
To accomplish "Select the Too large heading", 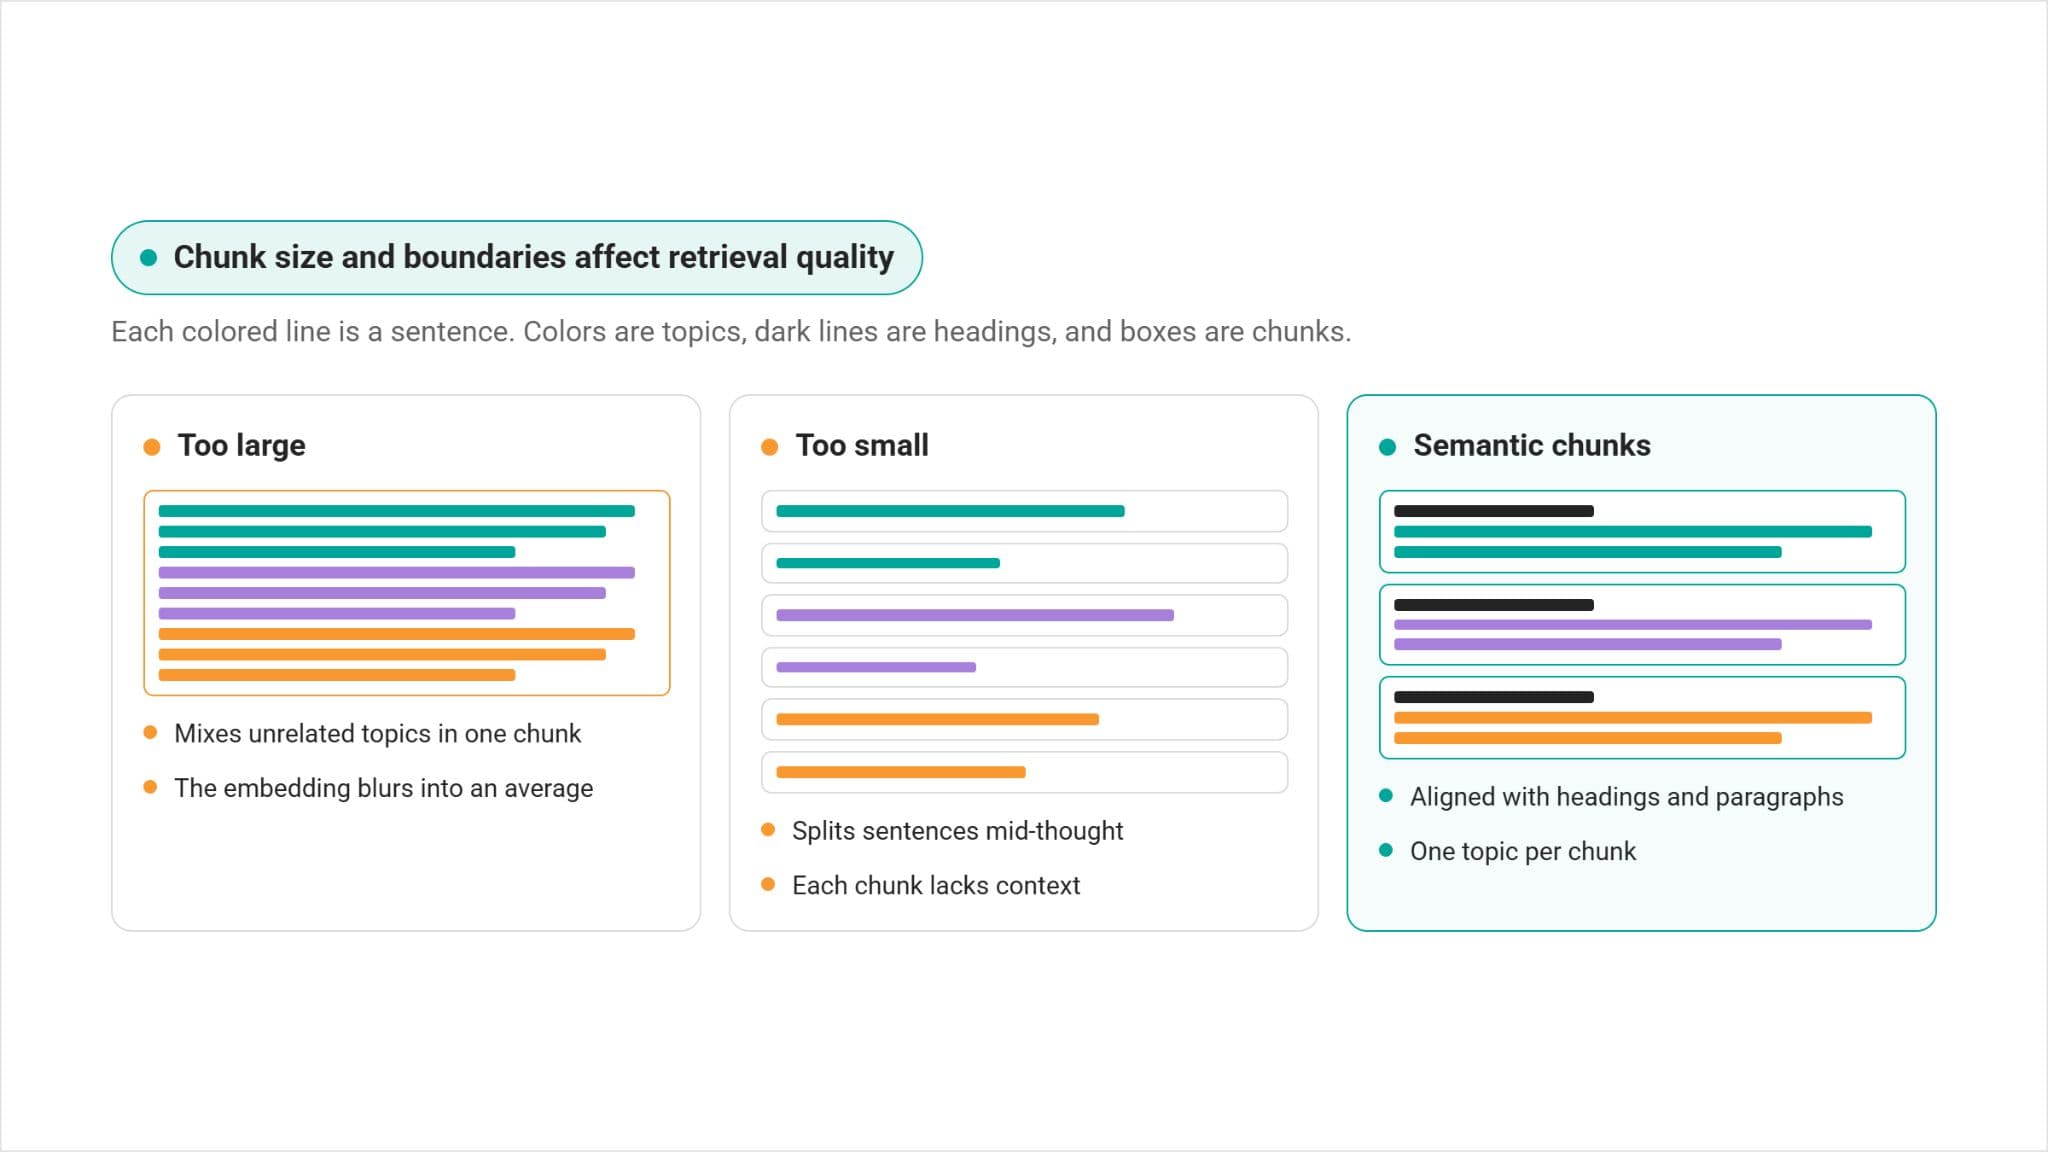I will 242,445.
